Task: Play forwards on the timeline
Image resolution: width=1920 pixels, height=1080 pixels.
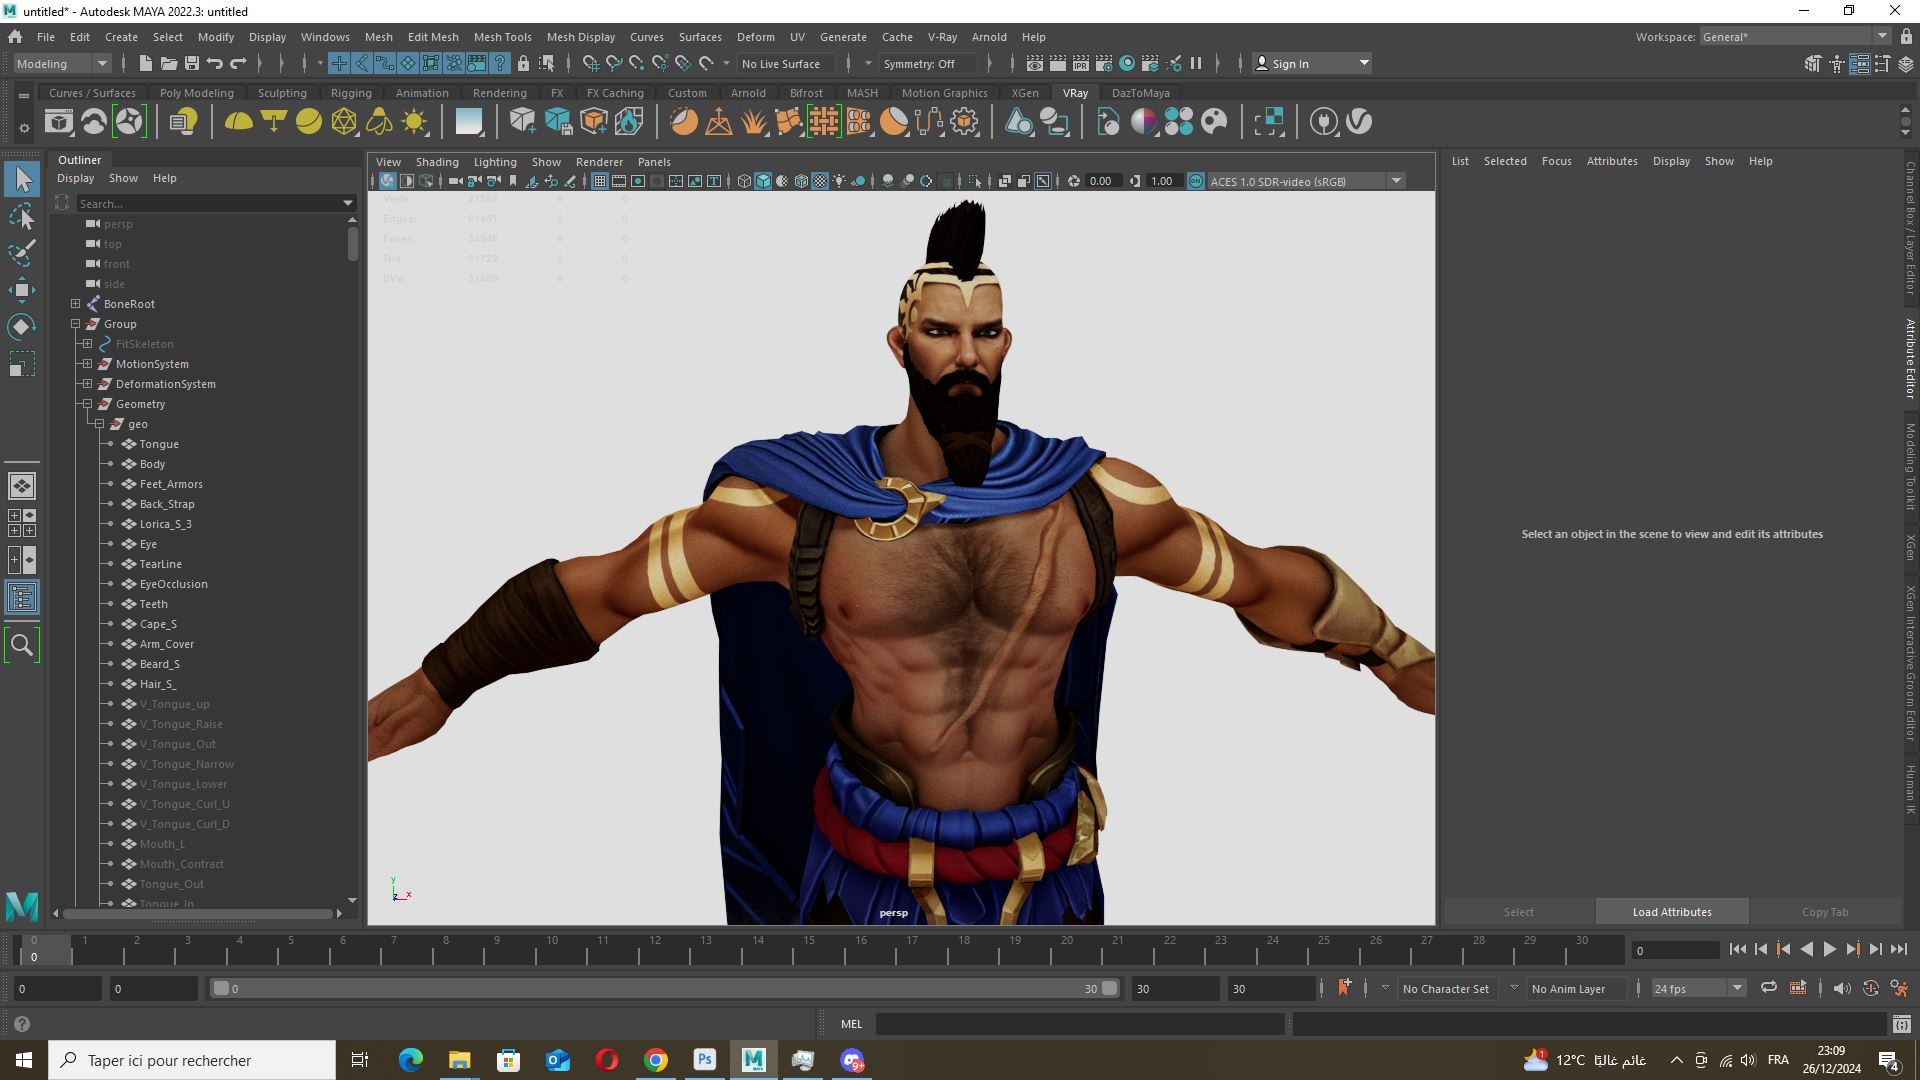Action: (1829, 950)
